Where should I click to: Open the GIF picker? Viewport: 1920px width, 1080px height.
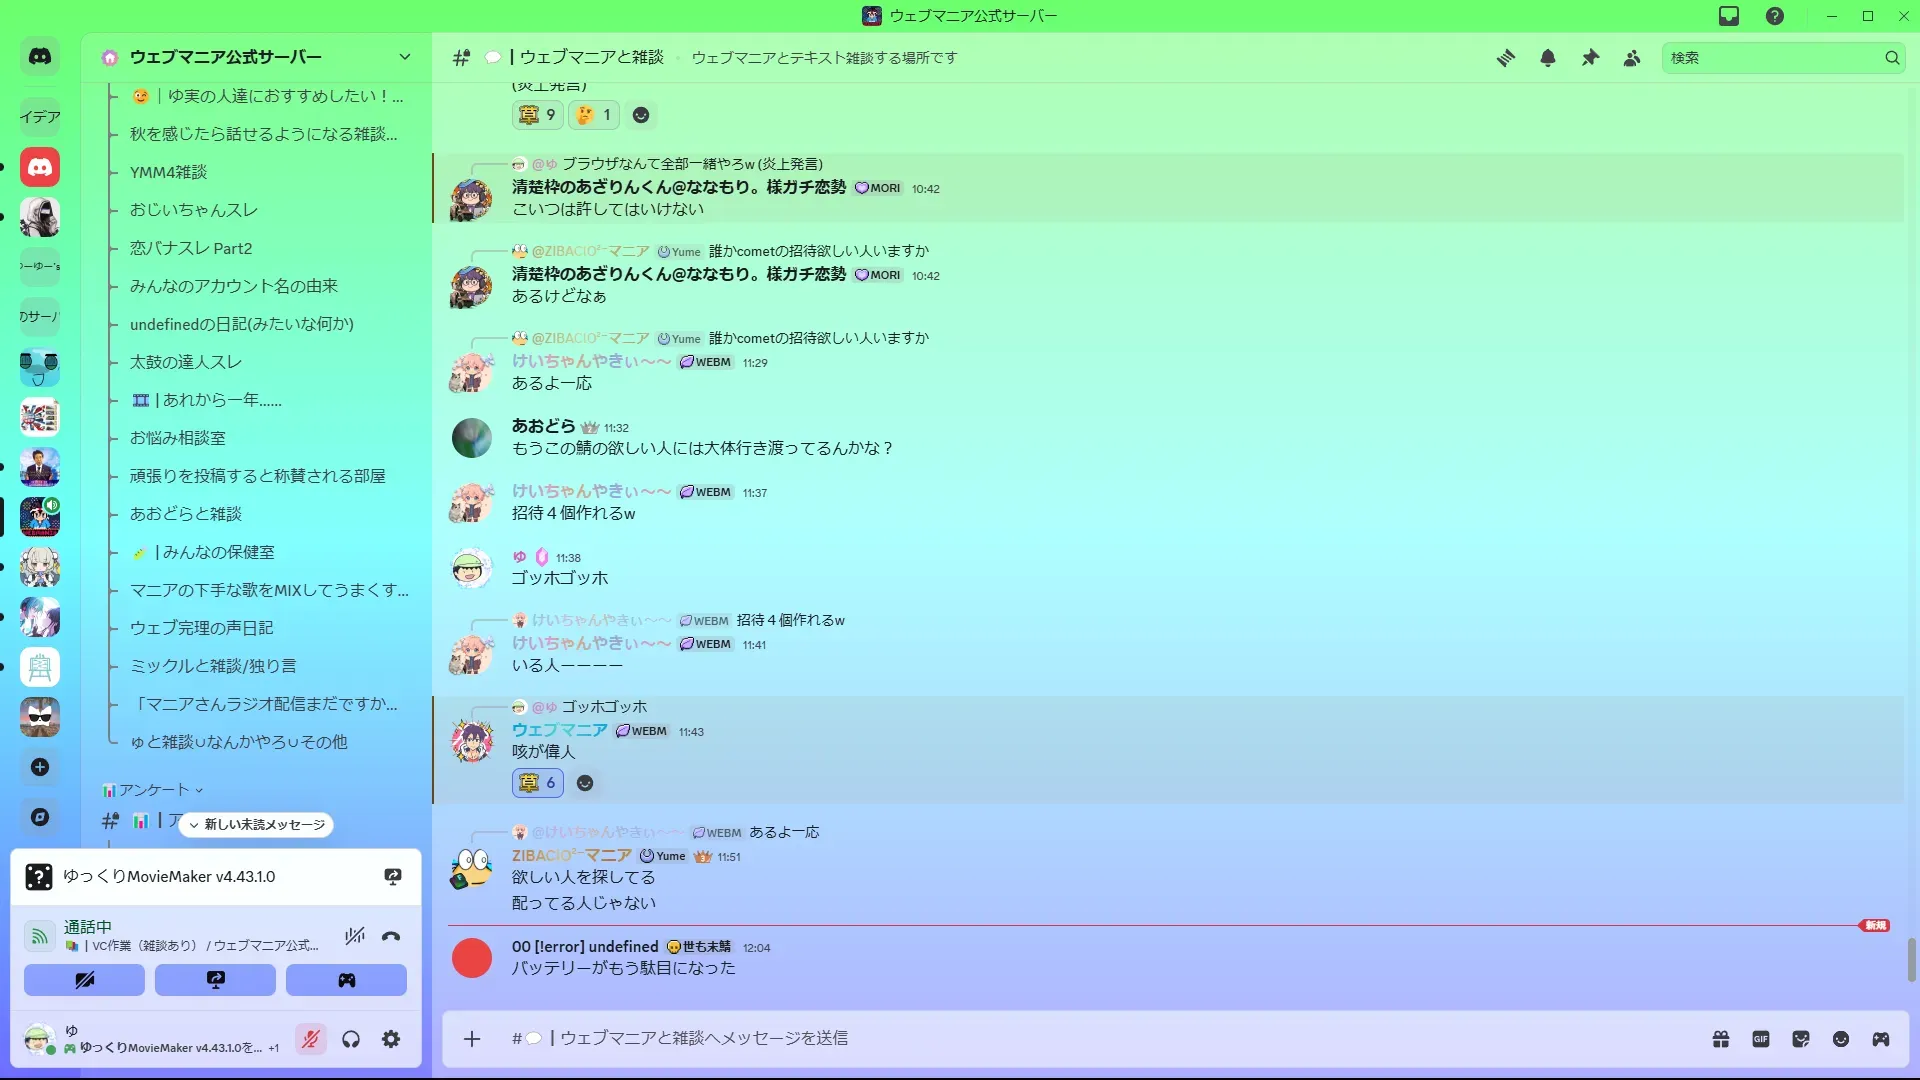point(1761,1039)
